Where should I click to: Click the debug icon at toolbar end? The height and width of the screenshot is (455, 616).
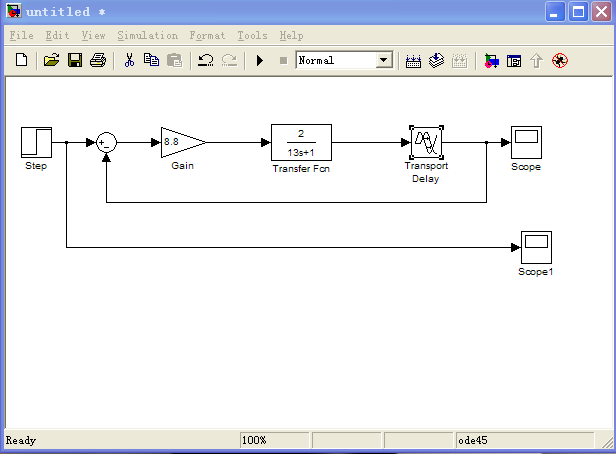[x=559, y=61]
